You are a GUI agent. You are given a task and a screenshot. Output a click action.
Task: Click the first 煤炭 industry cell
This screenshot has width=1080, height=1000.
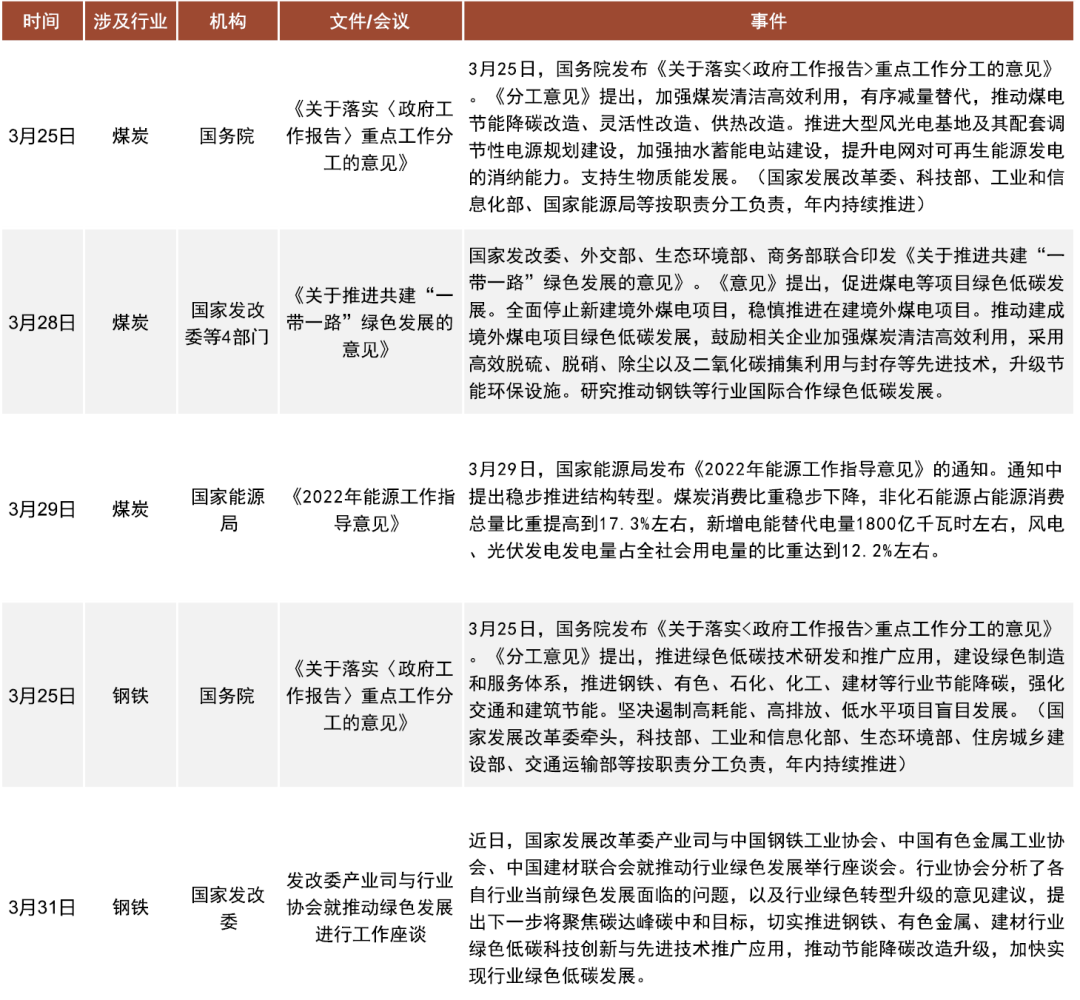click(x=127, y=136)
